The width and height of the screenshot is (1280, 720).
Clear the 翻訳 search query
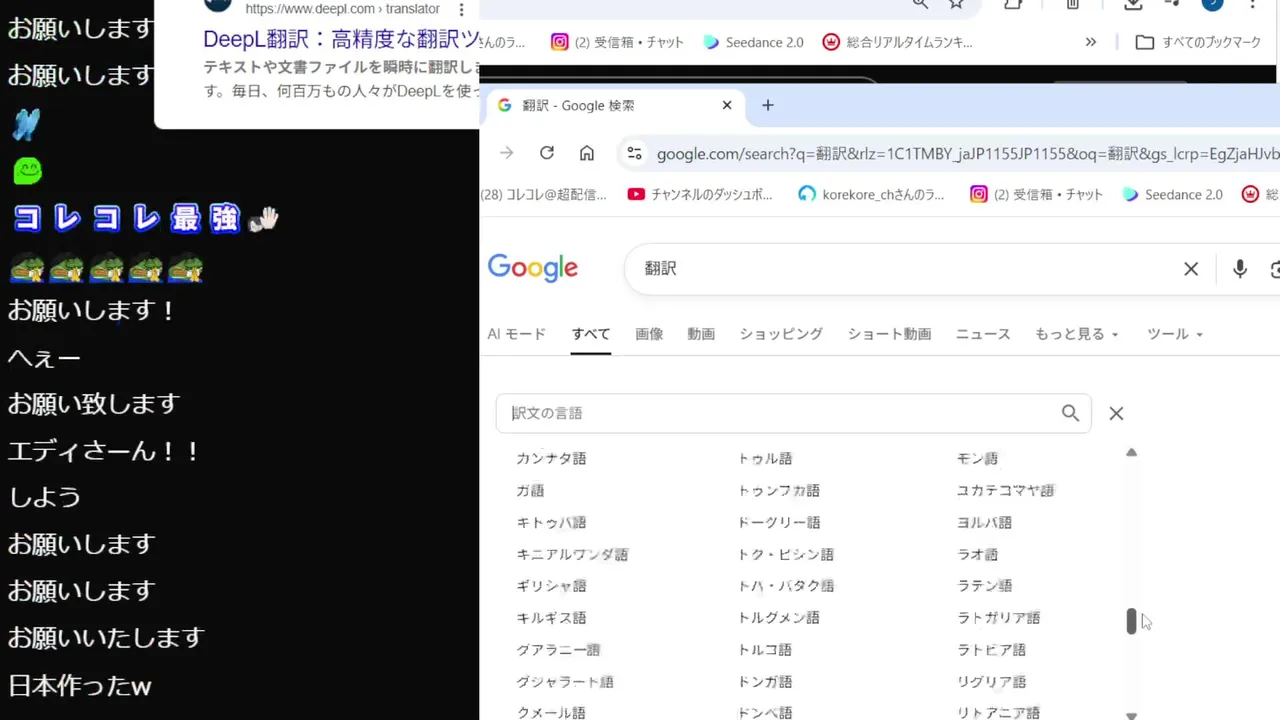pyautogui.click(x=1191, y=269)
